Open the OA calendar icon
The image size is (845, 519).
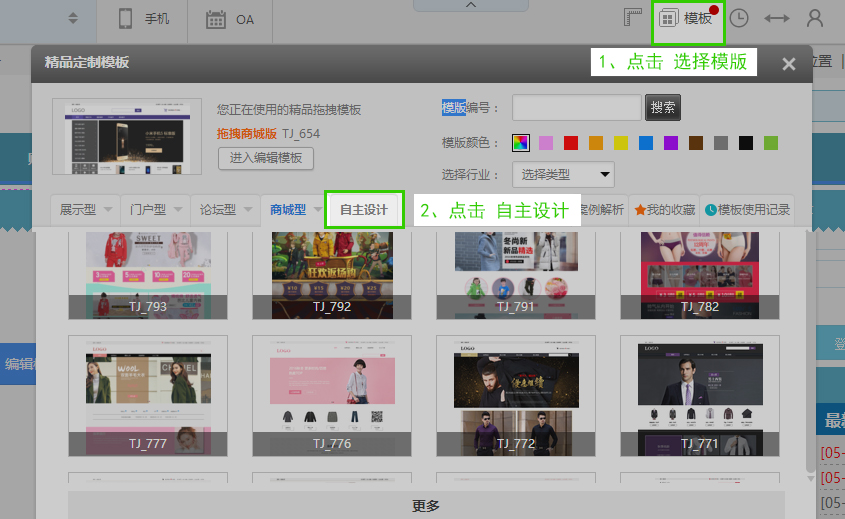[x=229, y=19]
